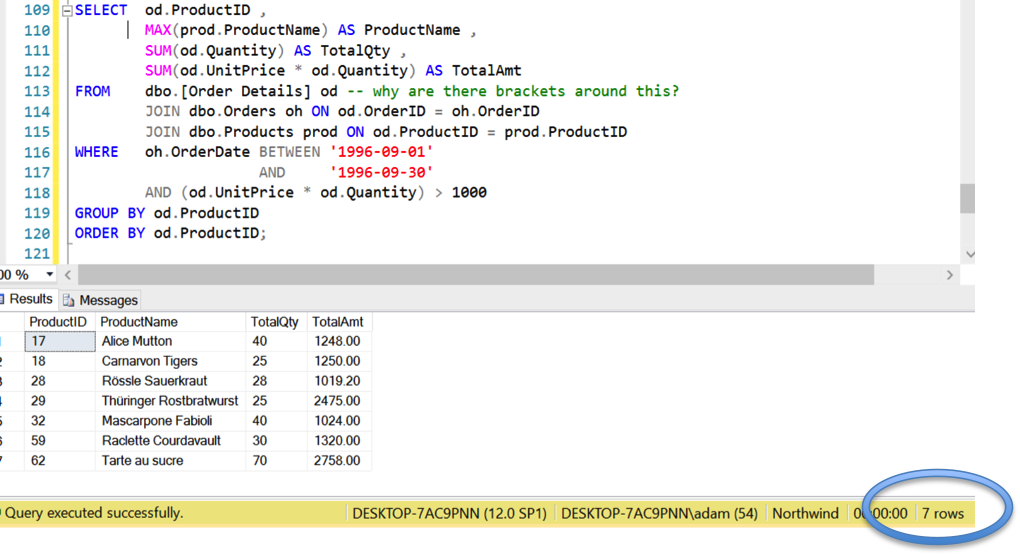This screenshot has height=556, width=1020.
Task: Select the Rössle Sauerkraut cell
Action: 170,381
